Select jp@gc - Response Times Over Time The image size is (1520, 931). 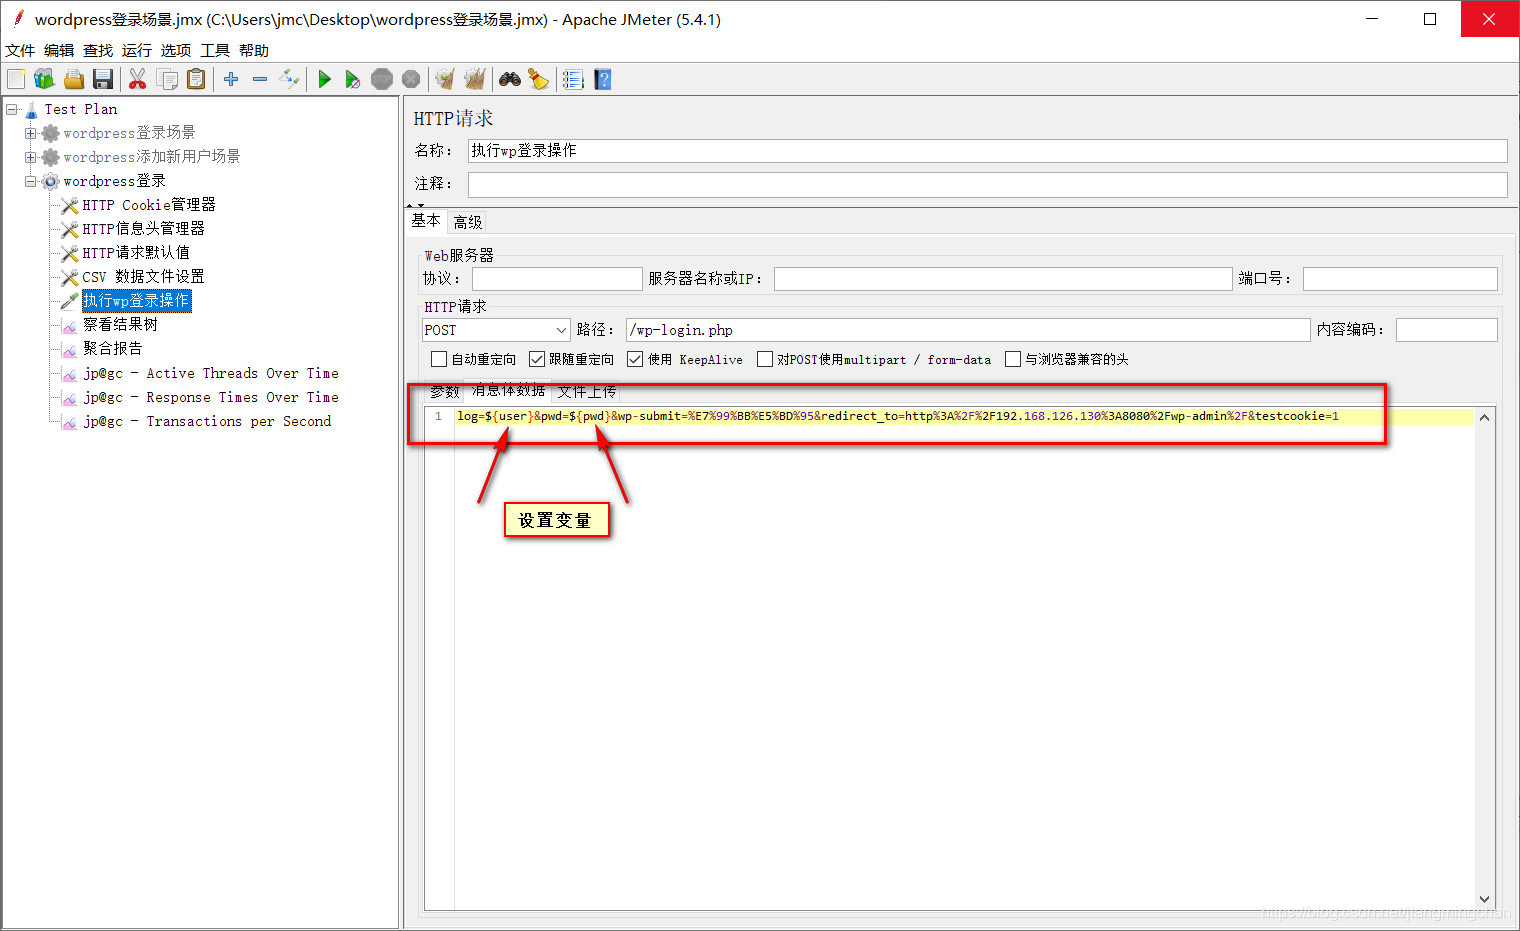point(211,397)
